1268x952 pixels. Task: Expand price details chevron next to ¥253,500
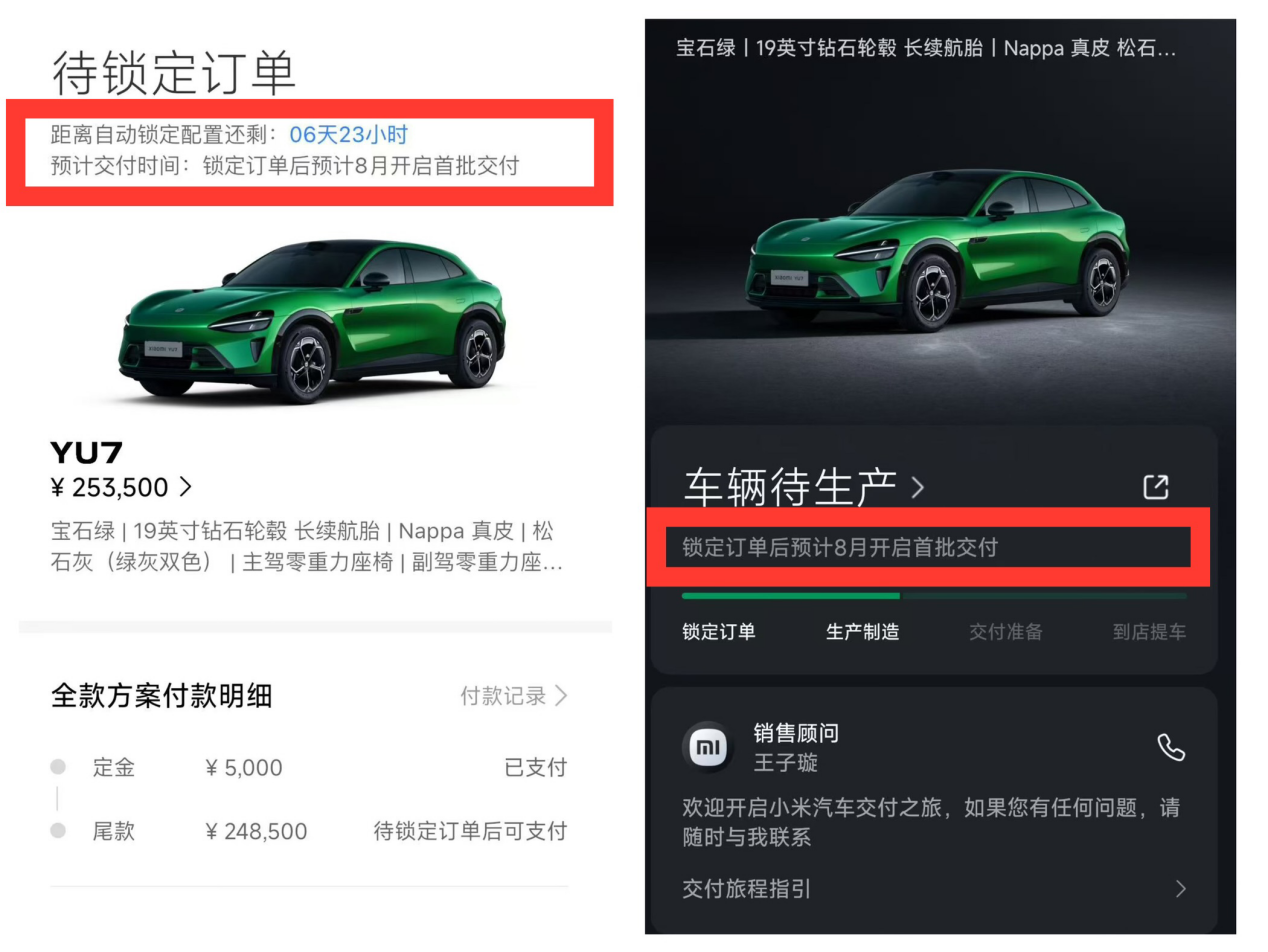tap(185, 487)
